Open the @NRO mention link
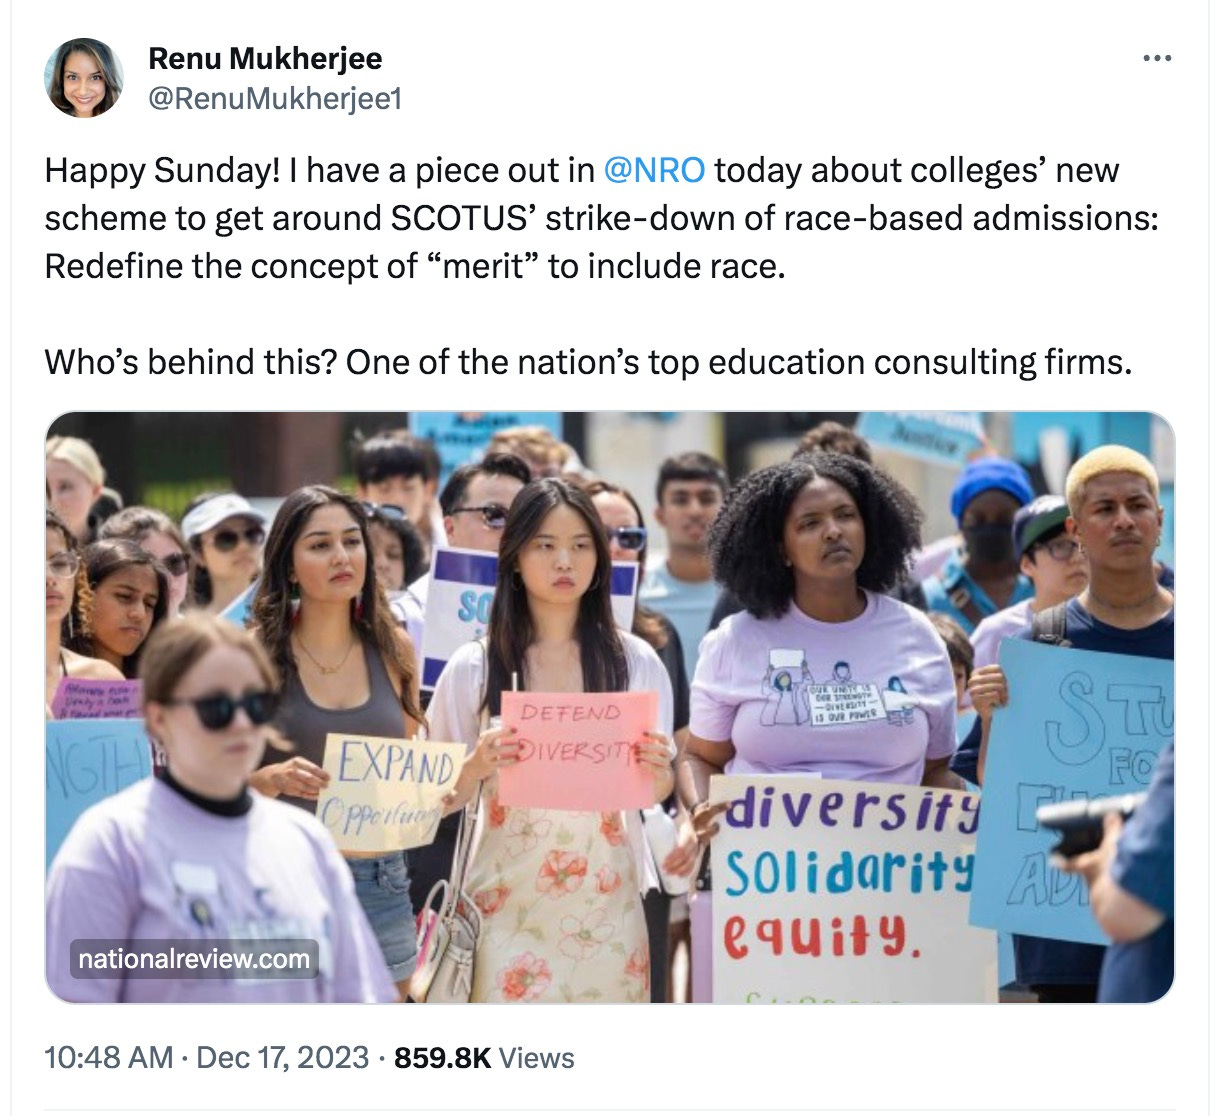 (x=654, y=171)
